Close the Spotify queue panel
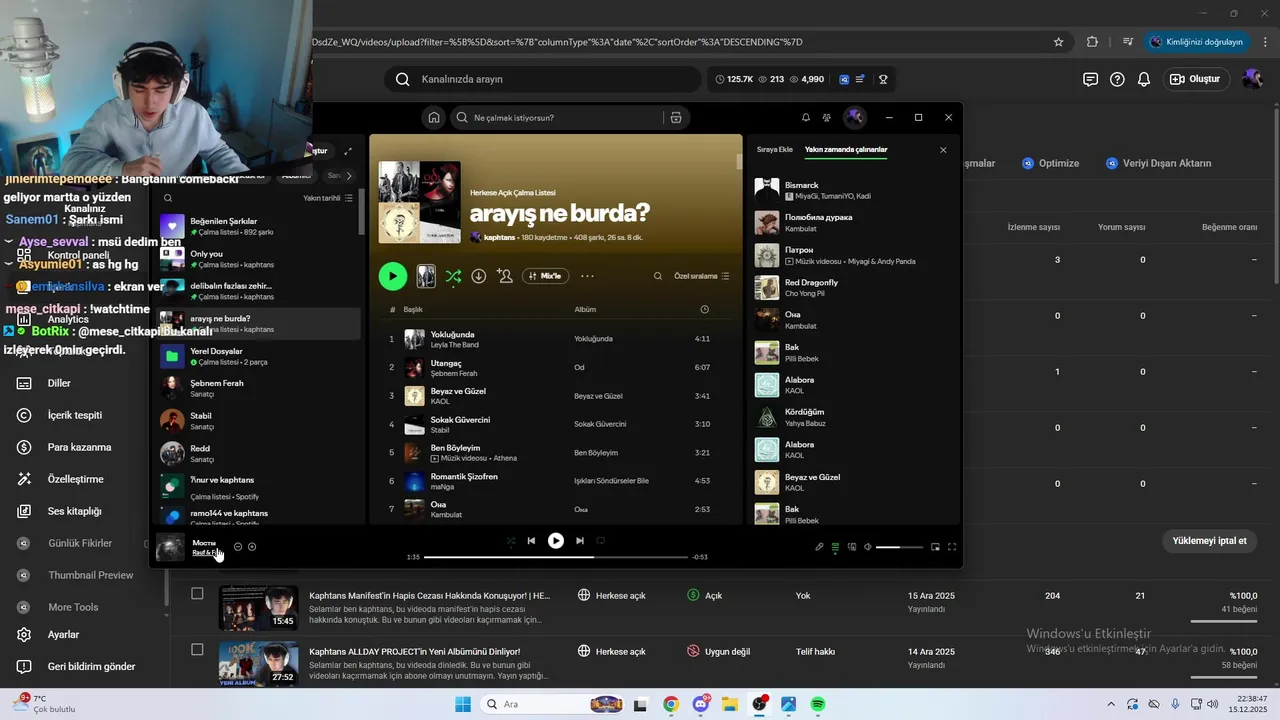Image resolution: width=1280 pixels, height=720 pixels. tap(943, 150)
